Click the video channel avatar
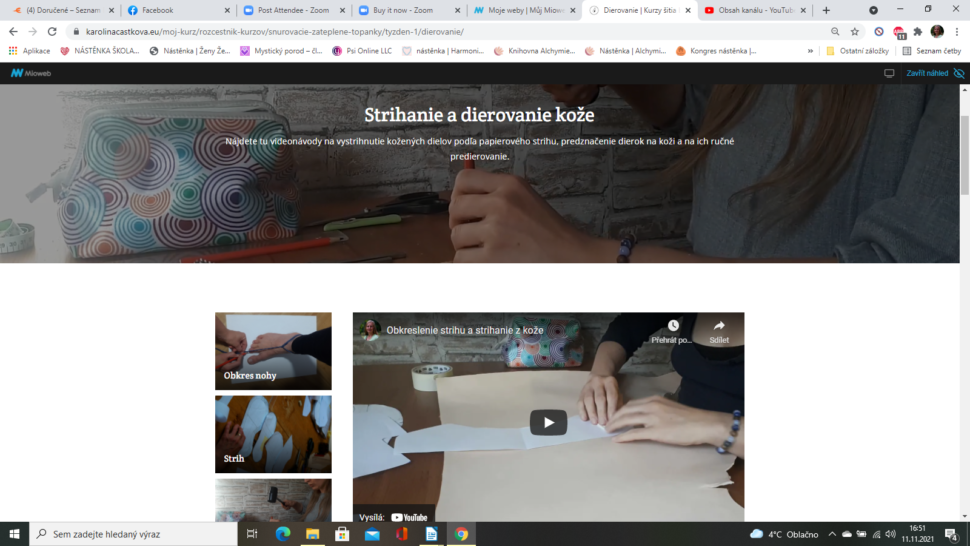Viewport: 970px width, 546px height. 370,330
